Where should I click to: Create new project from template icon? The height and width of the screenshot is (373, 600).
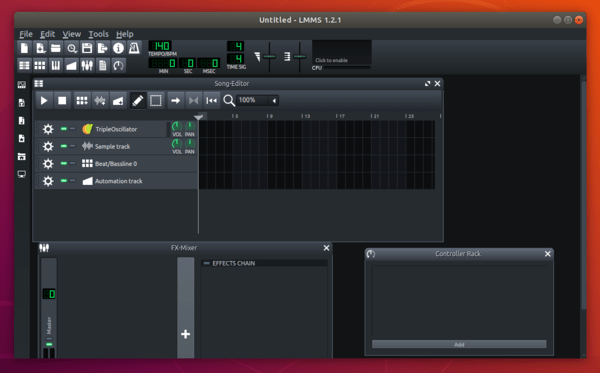pyautogui.click(x=40, y=48)
